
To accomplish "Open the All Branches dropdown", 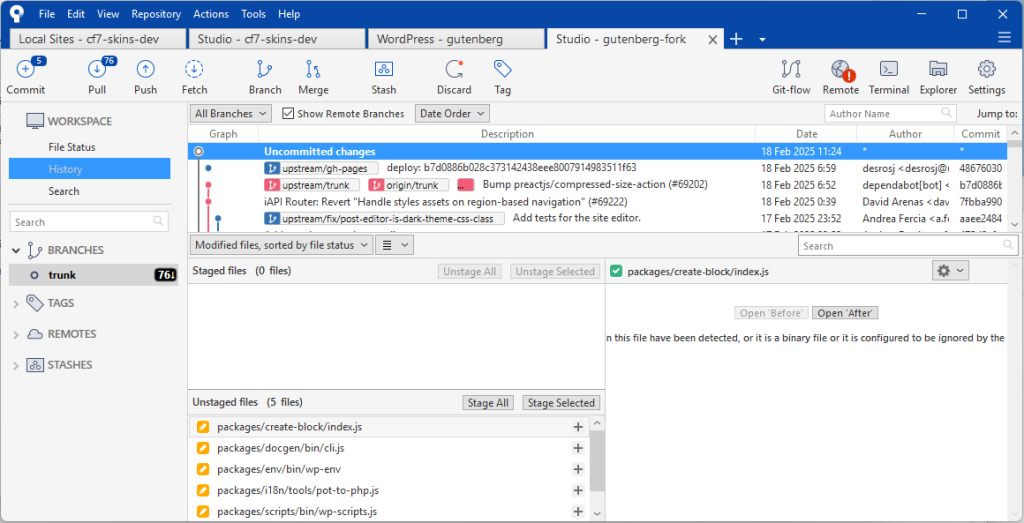I will tap(231, 114).
